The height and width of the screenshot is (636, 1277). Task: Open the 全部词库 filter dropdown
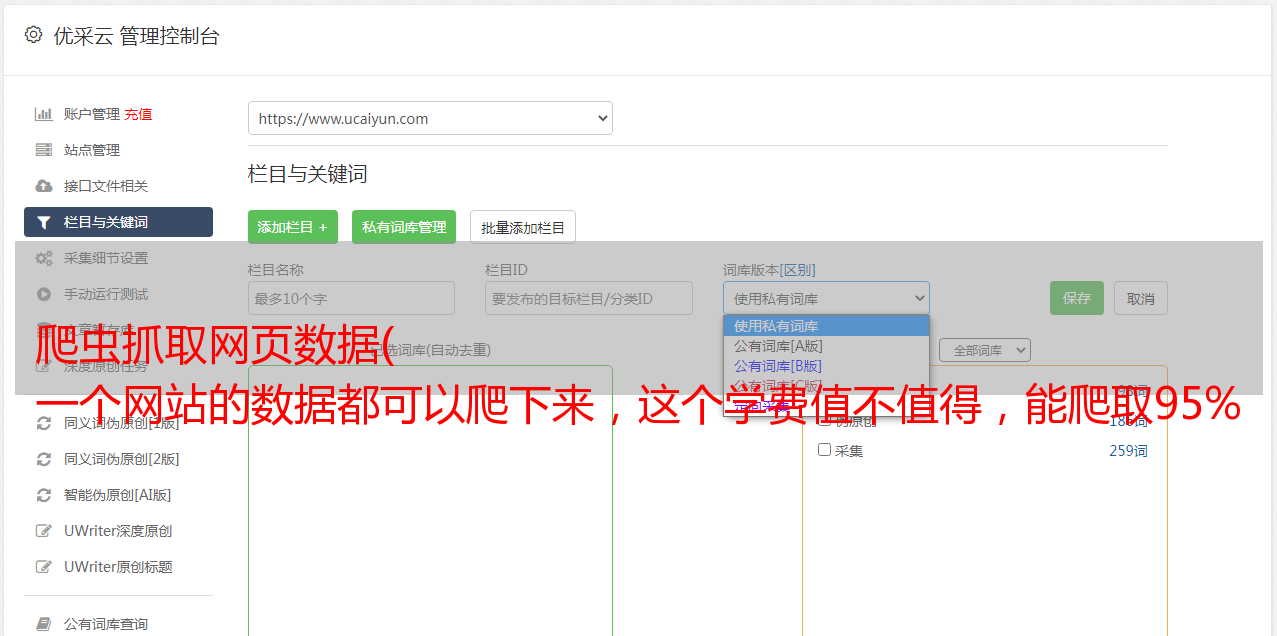click(x=984, y=350)
